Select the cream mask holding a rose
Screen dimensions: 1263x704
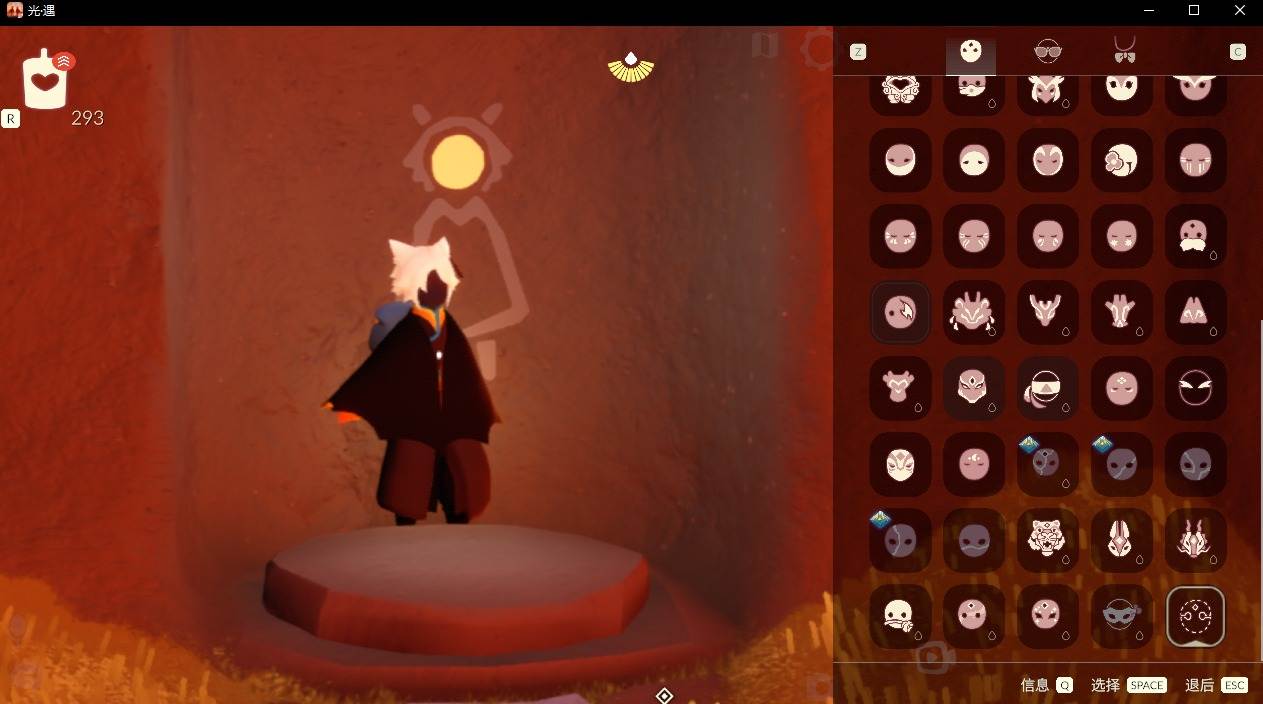point(900,616)
